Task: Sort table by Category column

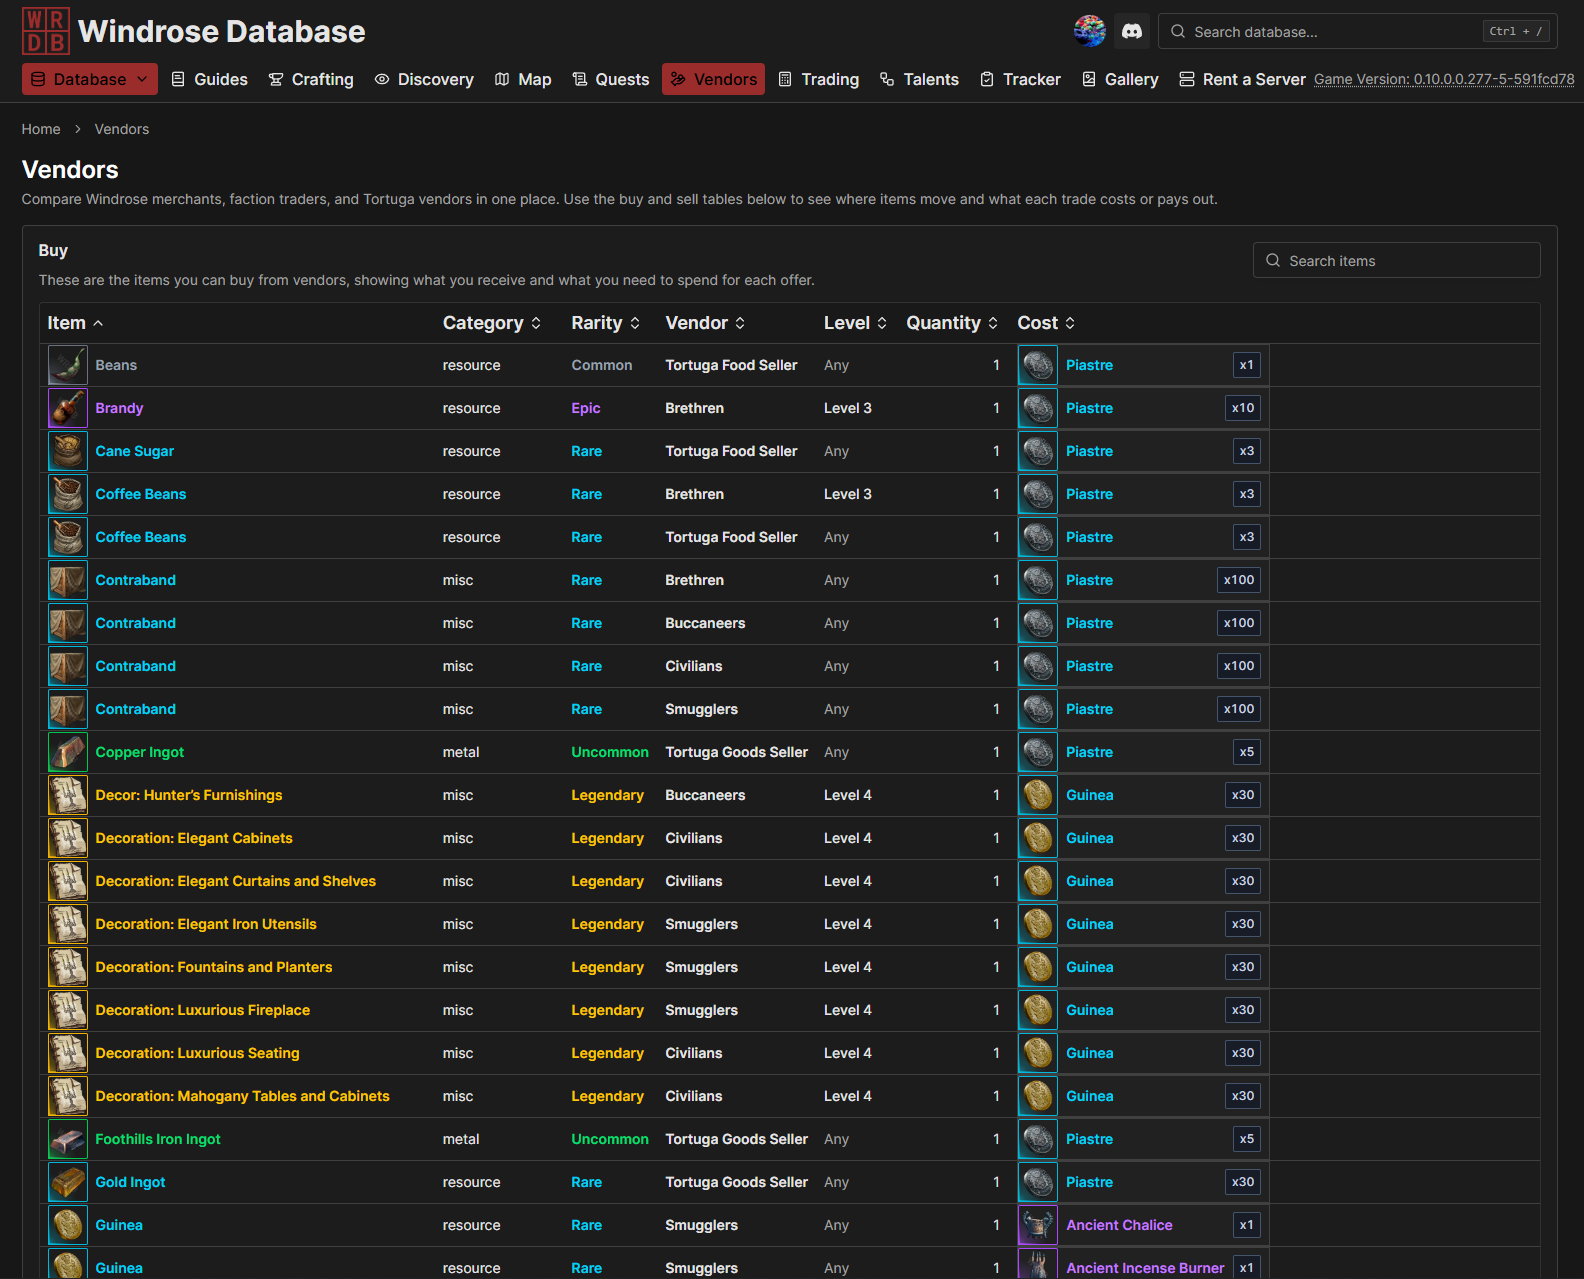Action: pyautogui.click(x=492, y=323)
